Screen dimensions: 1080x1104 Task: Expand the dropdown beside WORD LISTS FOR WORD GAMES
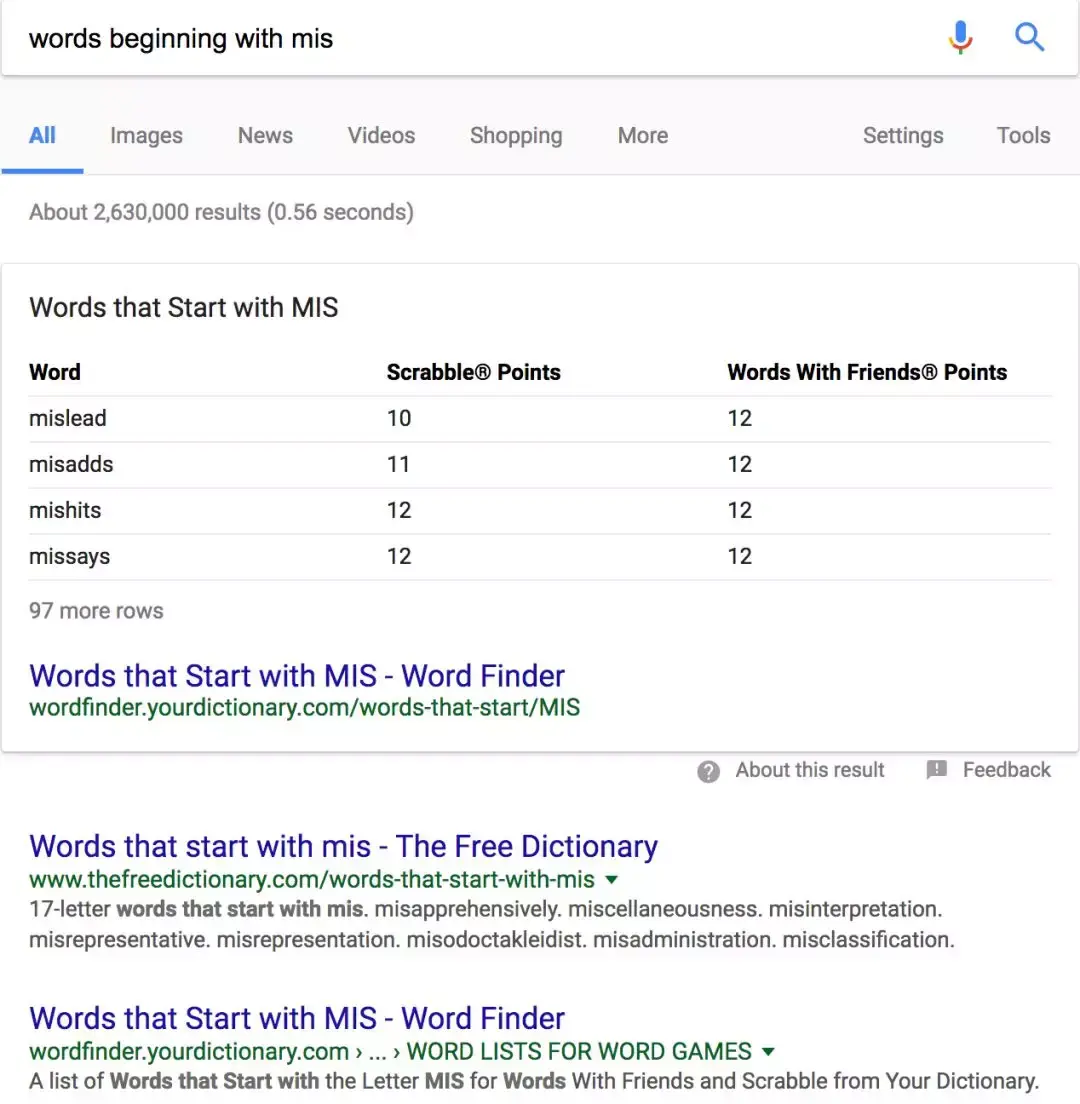767,1051
